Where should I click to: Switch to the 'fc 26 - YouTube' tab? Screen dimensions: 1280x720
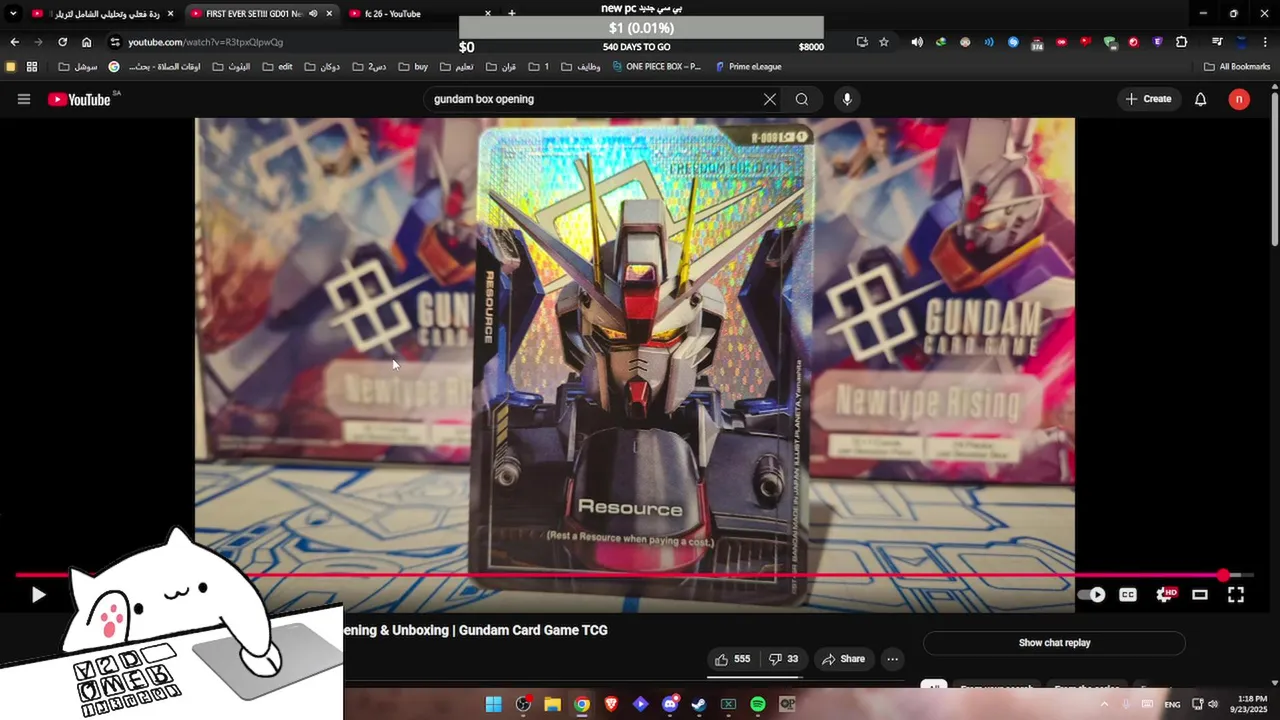click(x=420, y=14)
